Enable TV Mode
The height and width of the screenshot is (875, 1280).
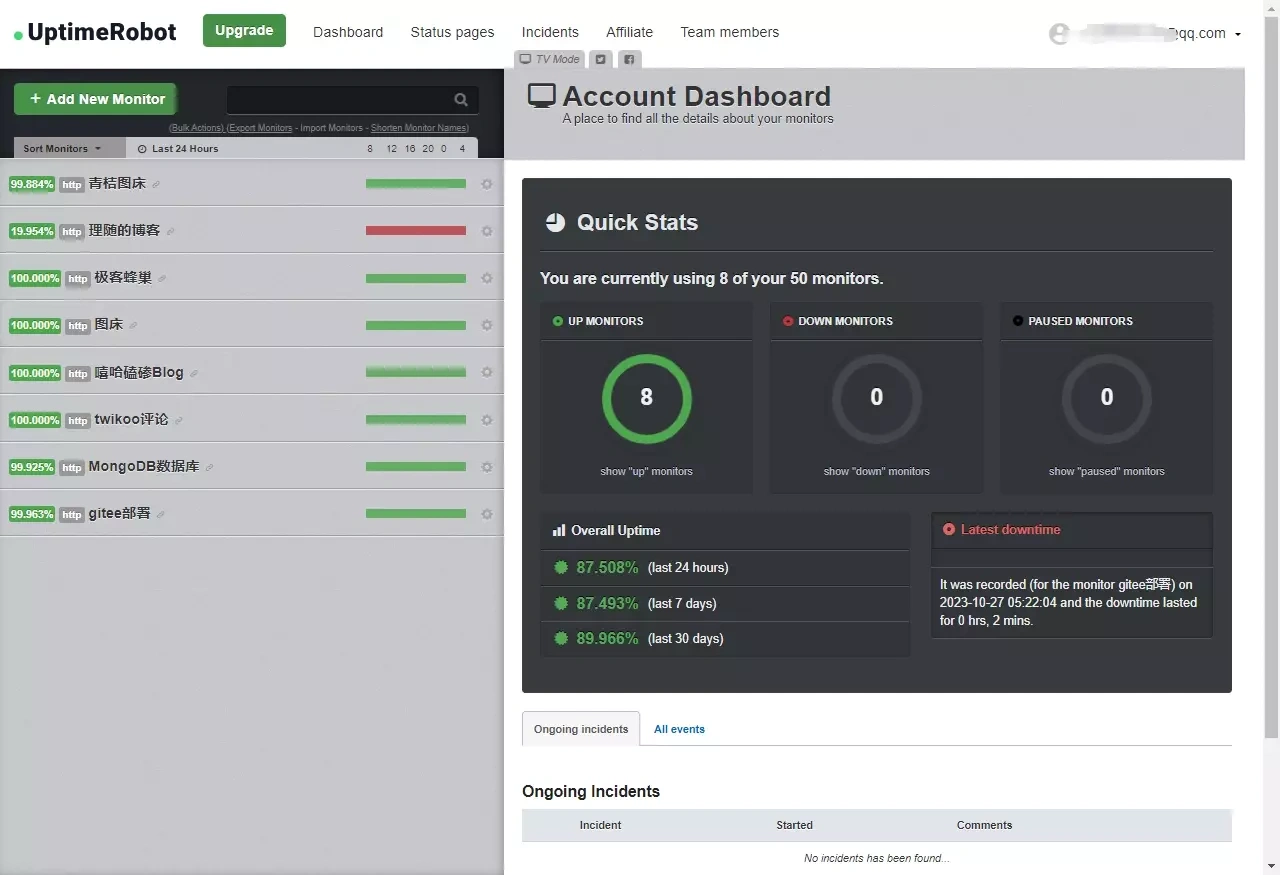tap(550, 59)
